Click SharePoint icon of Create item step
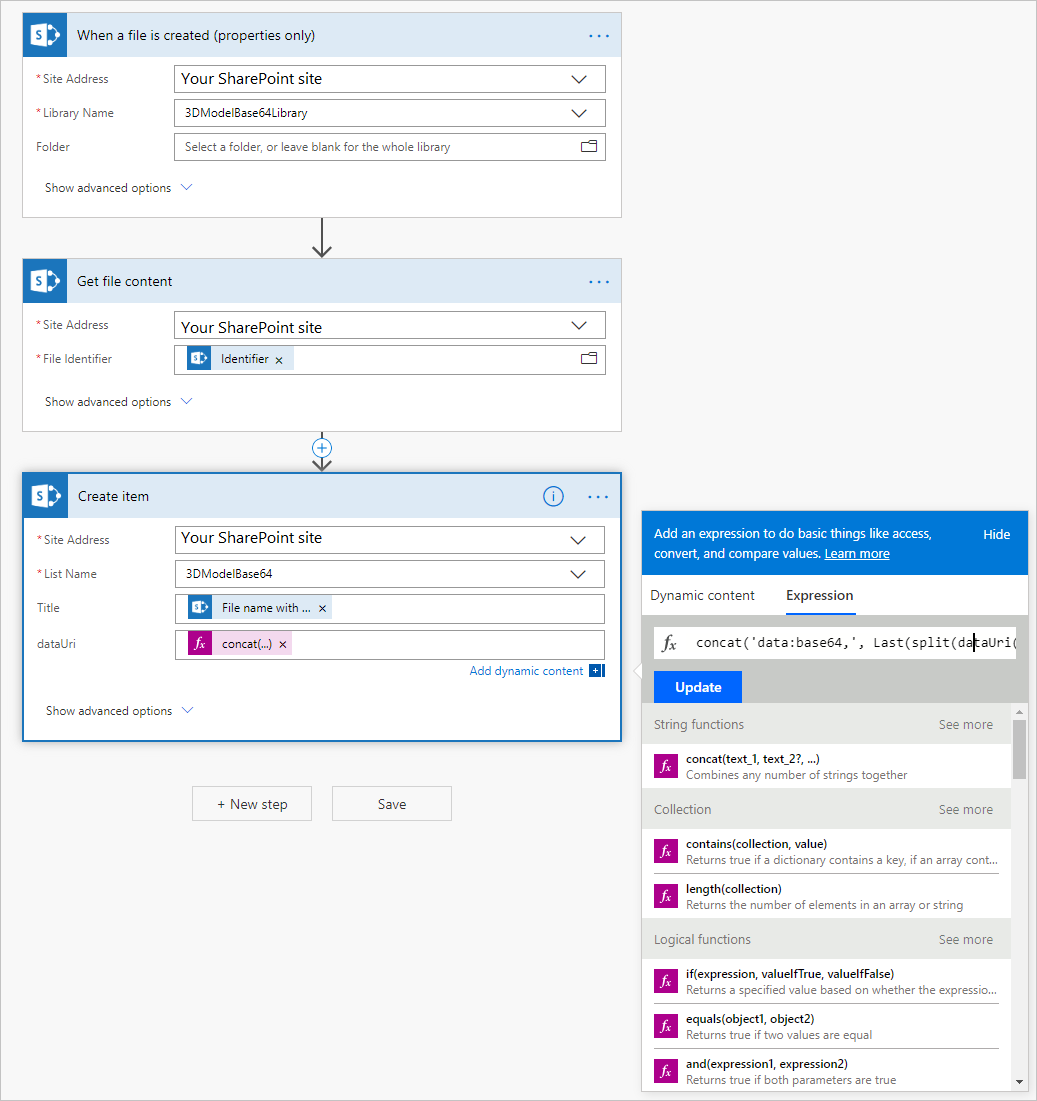The image size is (1037, 1101). (x=46, y=496)
